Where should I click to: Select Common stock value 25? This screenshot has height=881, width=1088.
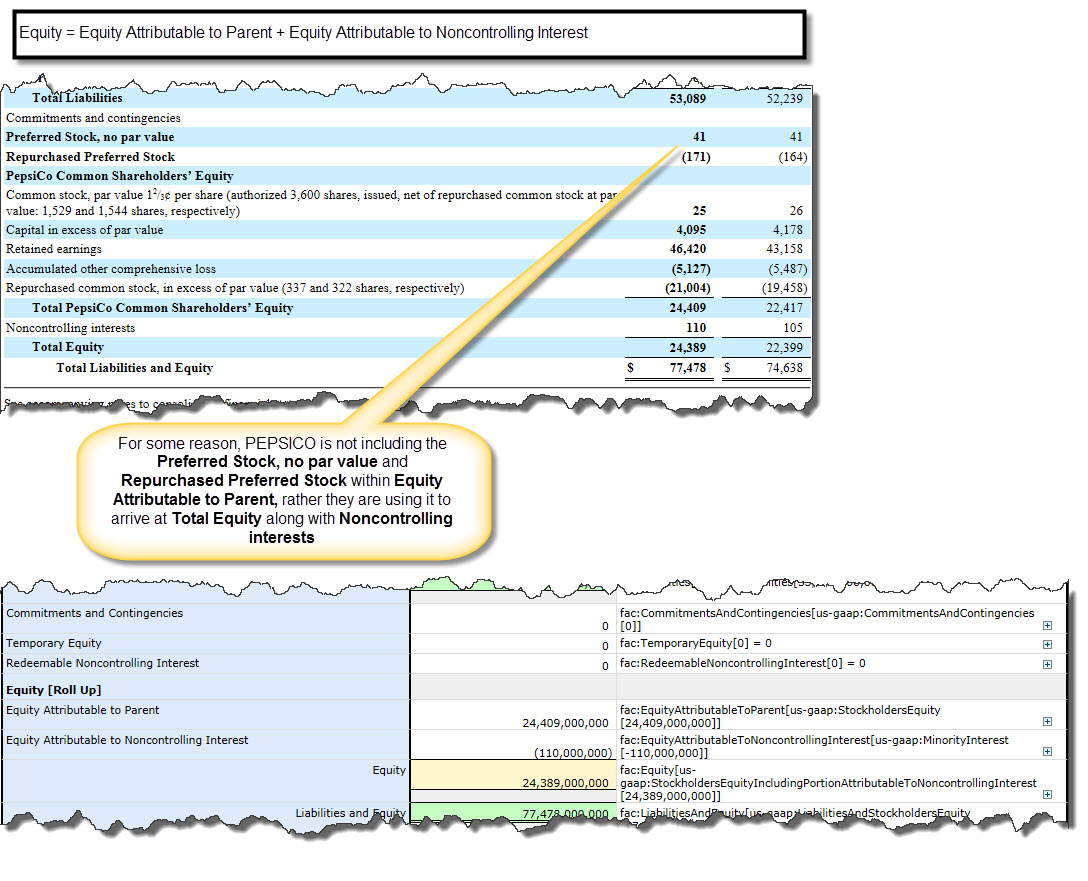click(x=699, y=210)
